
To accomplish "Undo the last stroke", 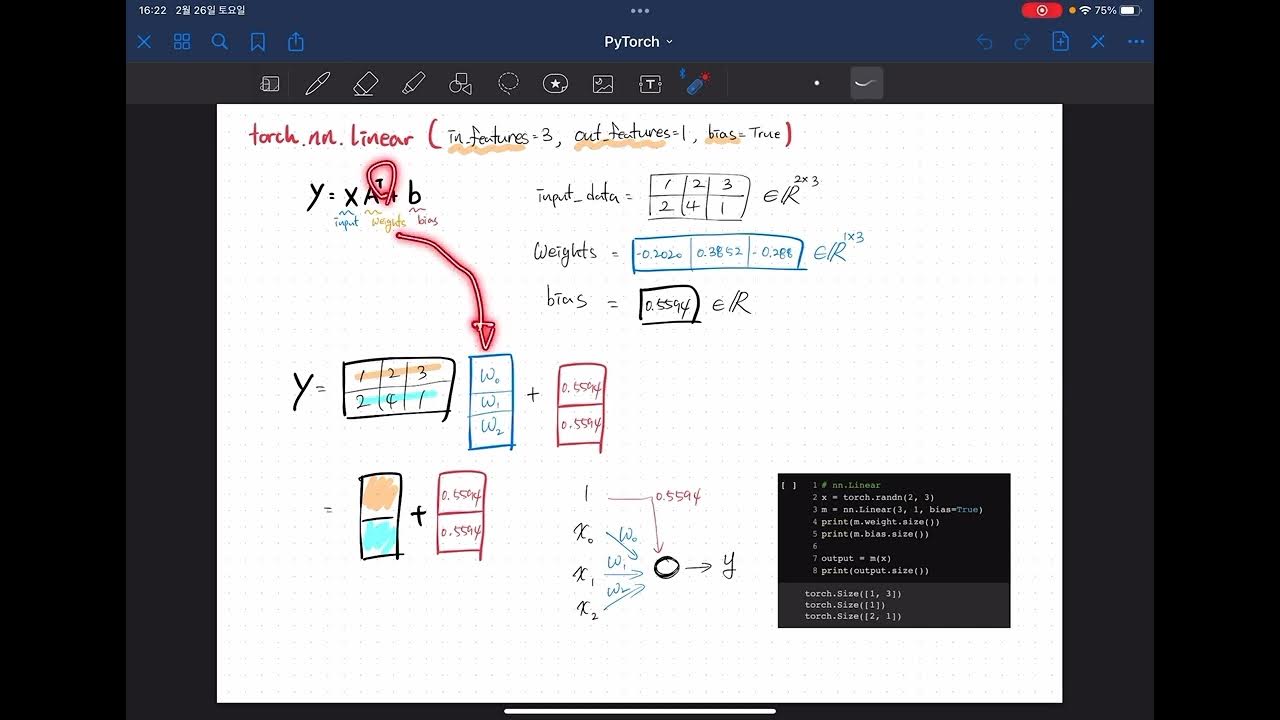I will pyautogui.click(x=984, y=42).
